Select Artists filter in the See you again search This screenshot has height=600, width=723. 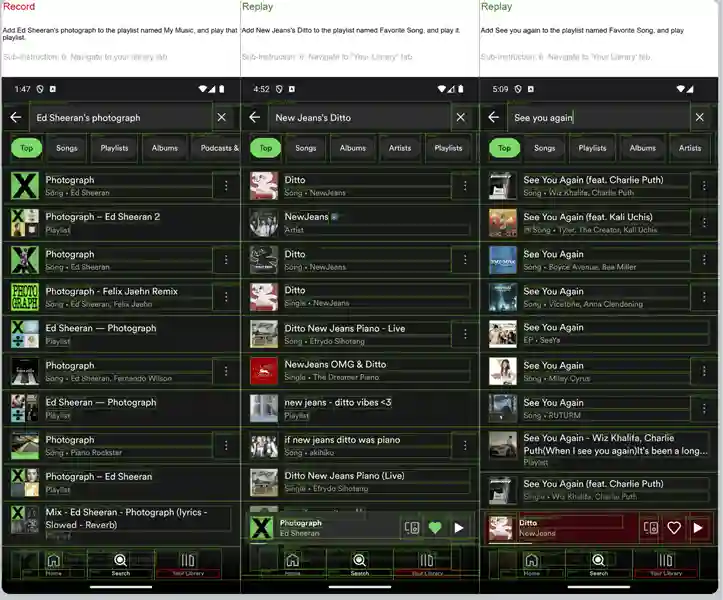click(690, 148)
